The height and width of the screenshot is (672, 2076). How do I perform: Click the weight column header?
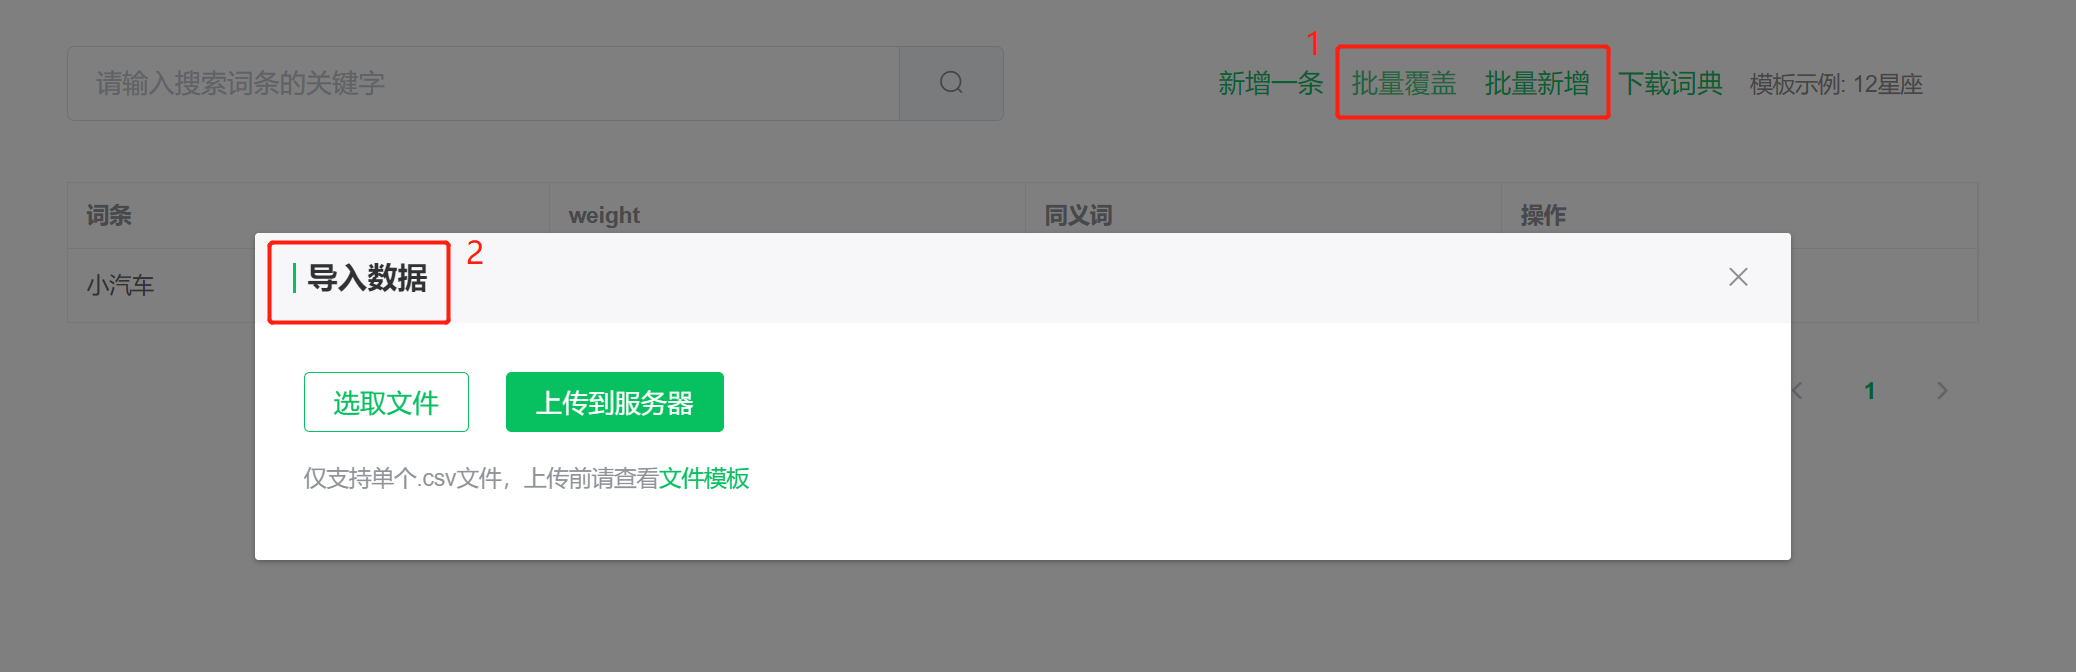(604, 215)
